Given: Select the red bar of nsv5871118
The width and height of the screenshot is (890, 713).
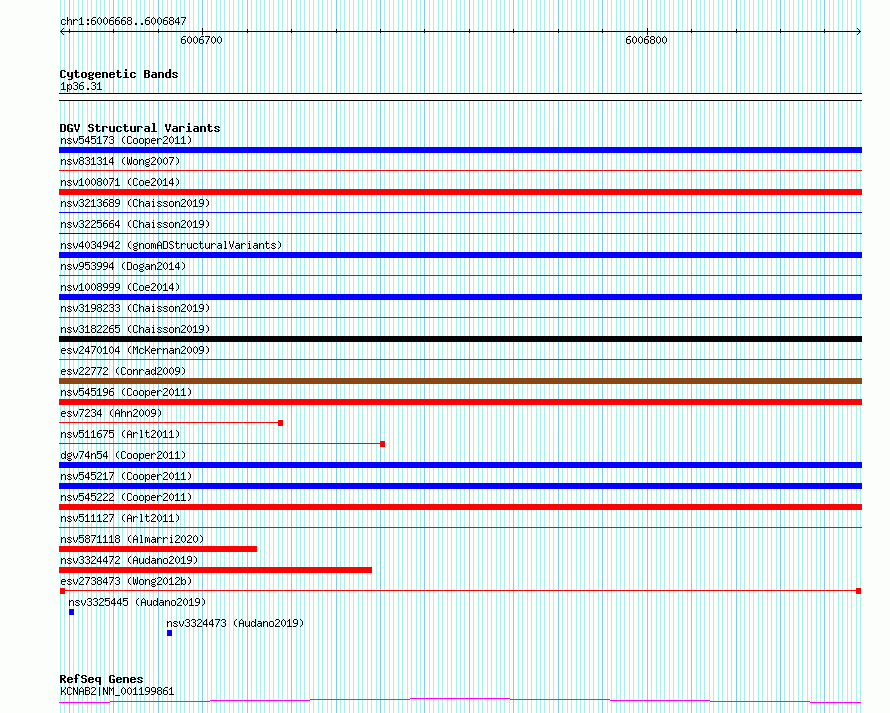Looking at the screenshot, I should click(158, 549).
